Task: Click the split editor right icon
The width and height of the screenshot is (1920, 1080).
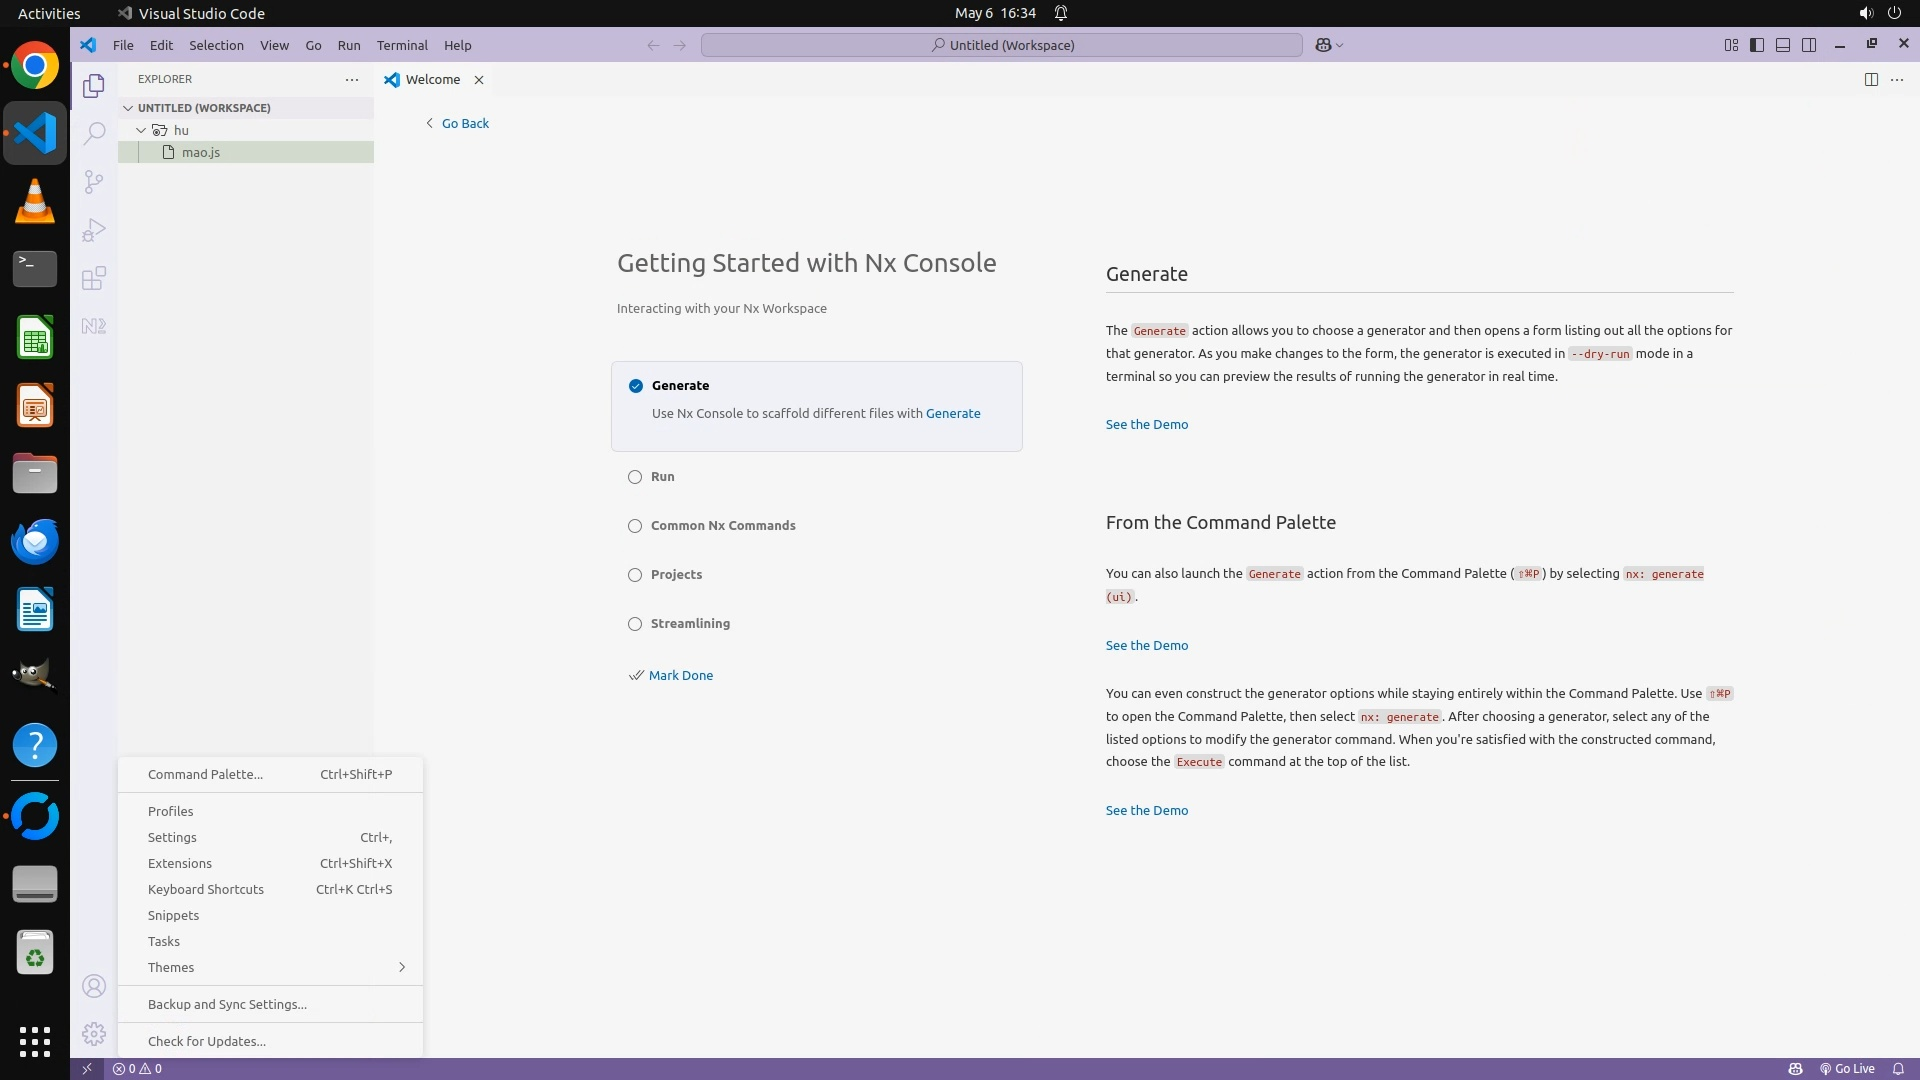Action: 1871,80
